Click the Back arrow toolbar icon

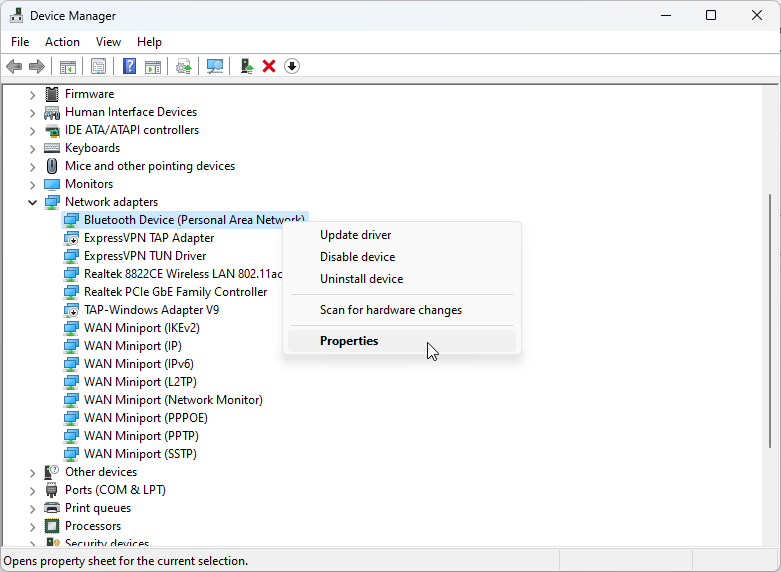coord(14,66)
